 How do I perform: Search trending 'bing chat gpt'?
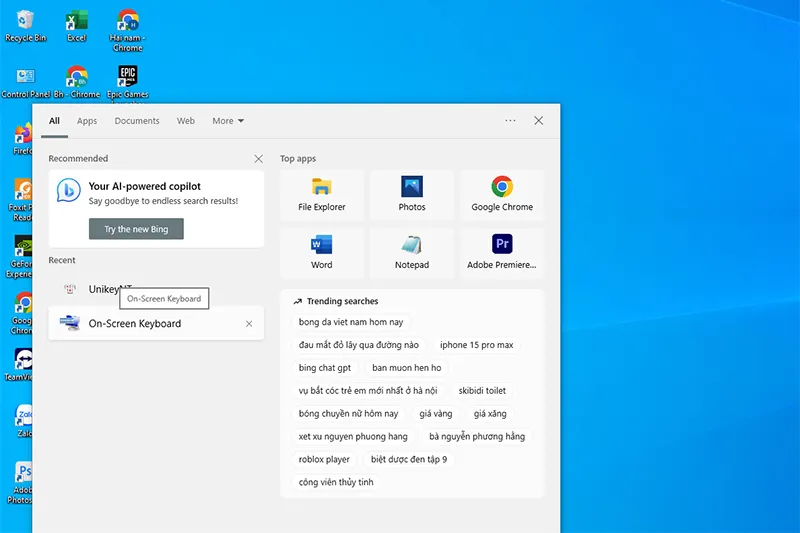pos(325,368)
